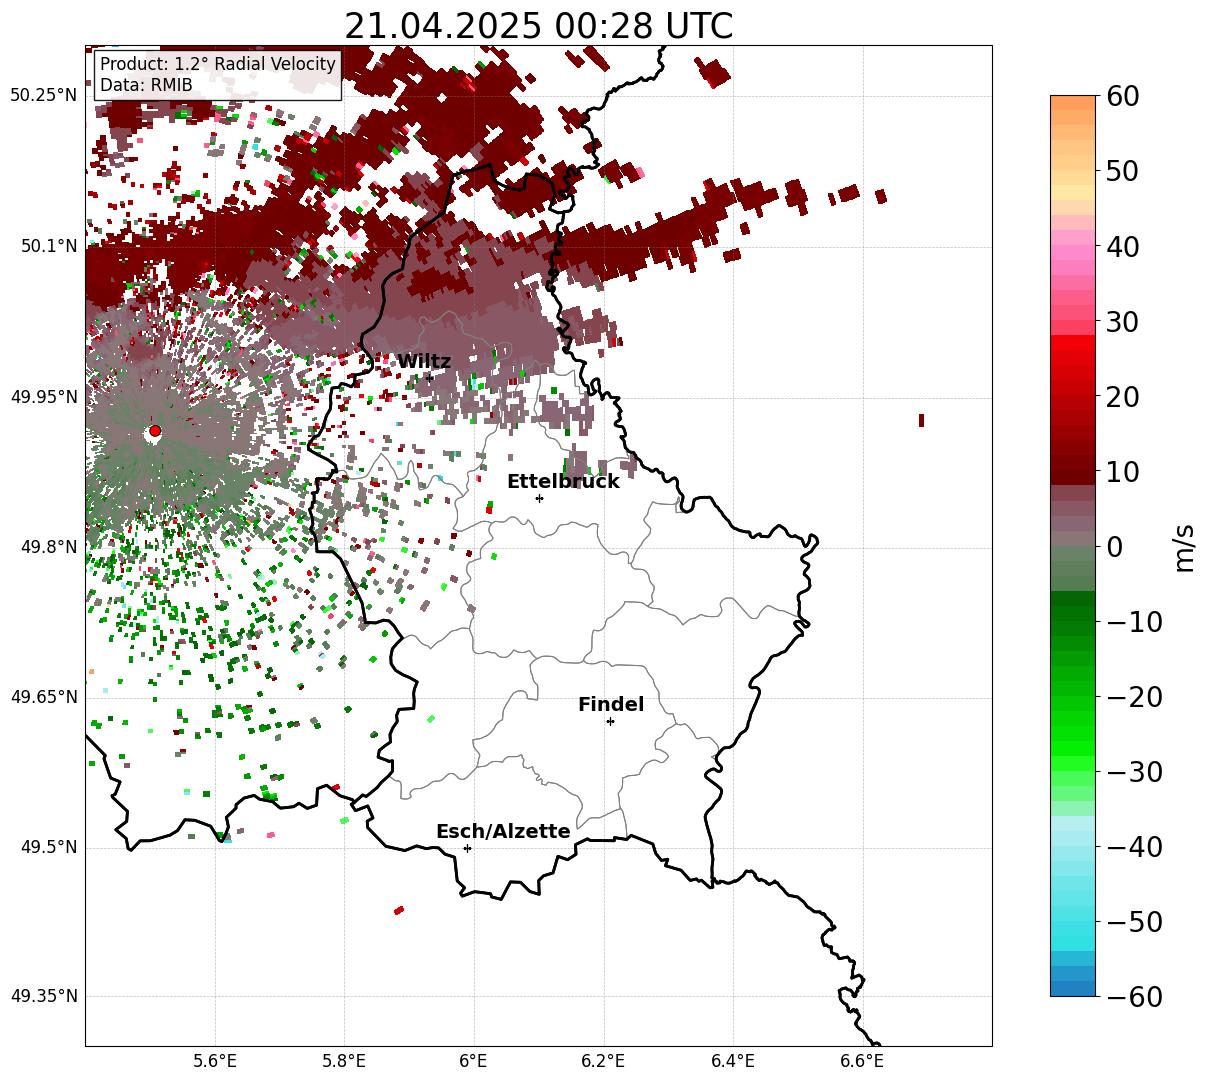Click the 49.5°N latitude label
The width and height of the screenshot is (1207, 1081).
point(48,847)
